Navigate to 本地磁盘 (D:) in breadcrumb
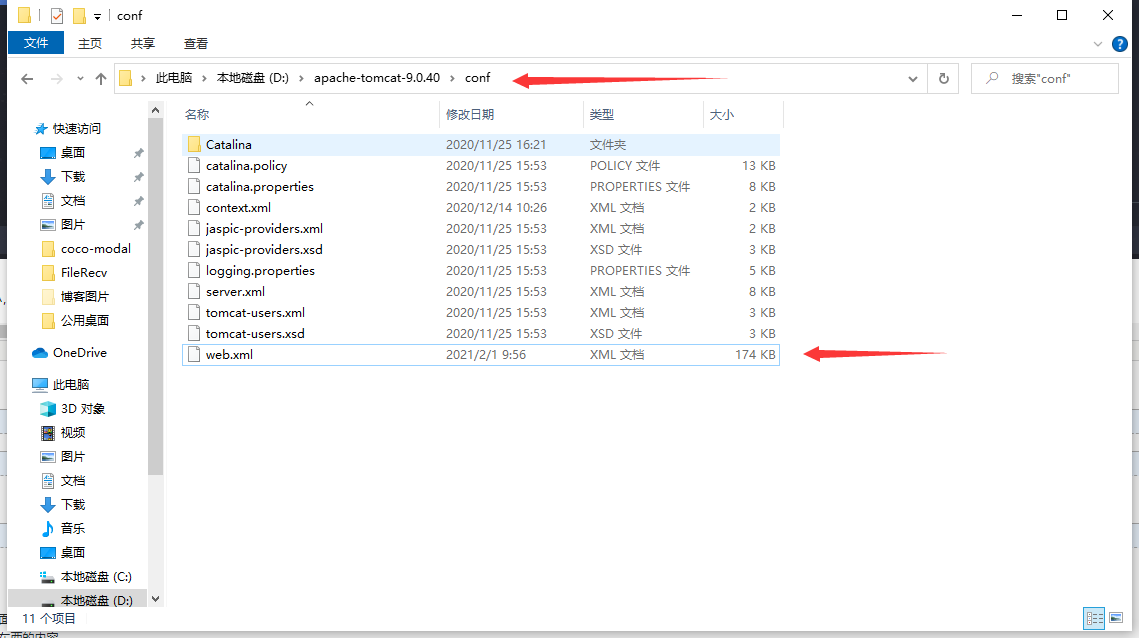This screenshot has height=638, width=1139. click(x=253, y=78)
